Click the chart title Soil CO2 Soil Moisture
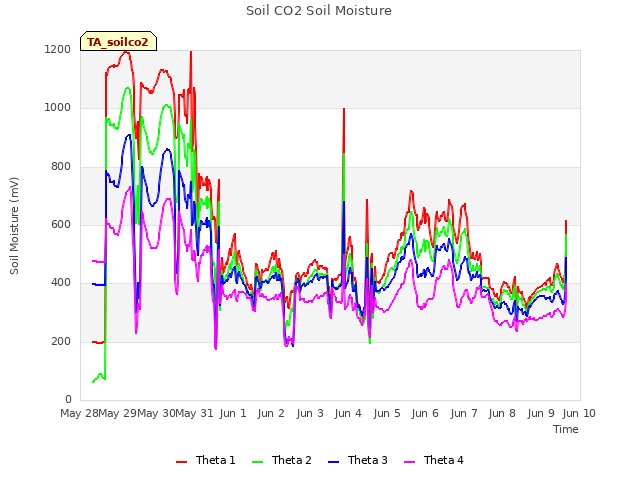 pyautogui.click(x=319, y=11)
